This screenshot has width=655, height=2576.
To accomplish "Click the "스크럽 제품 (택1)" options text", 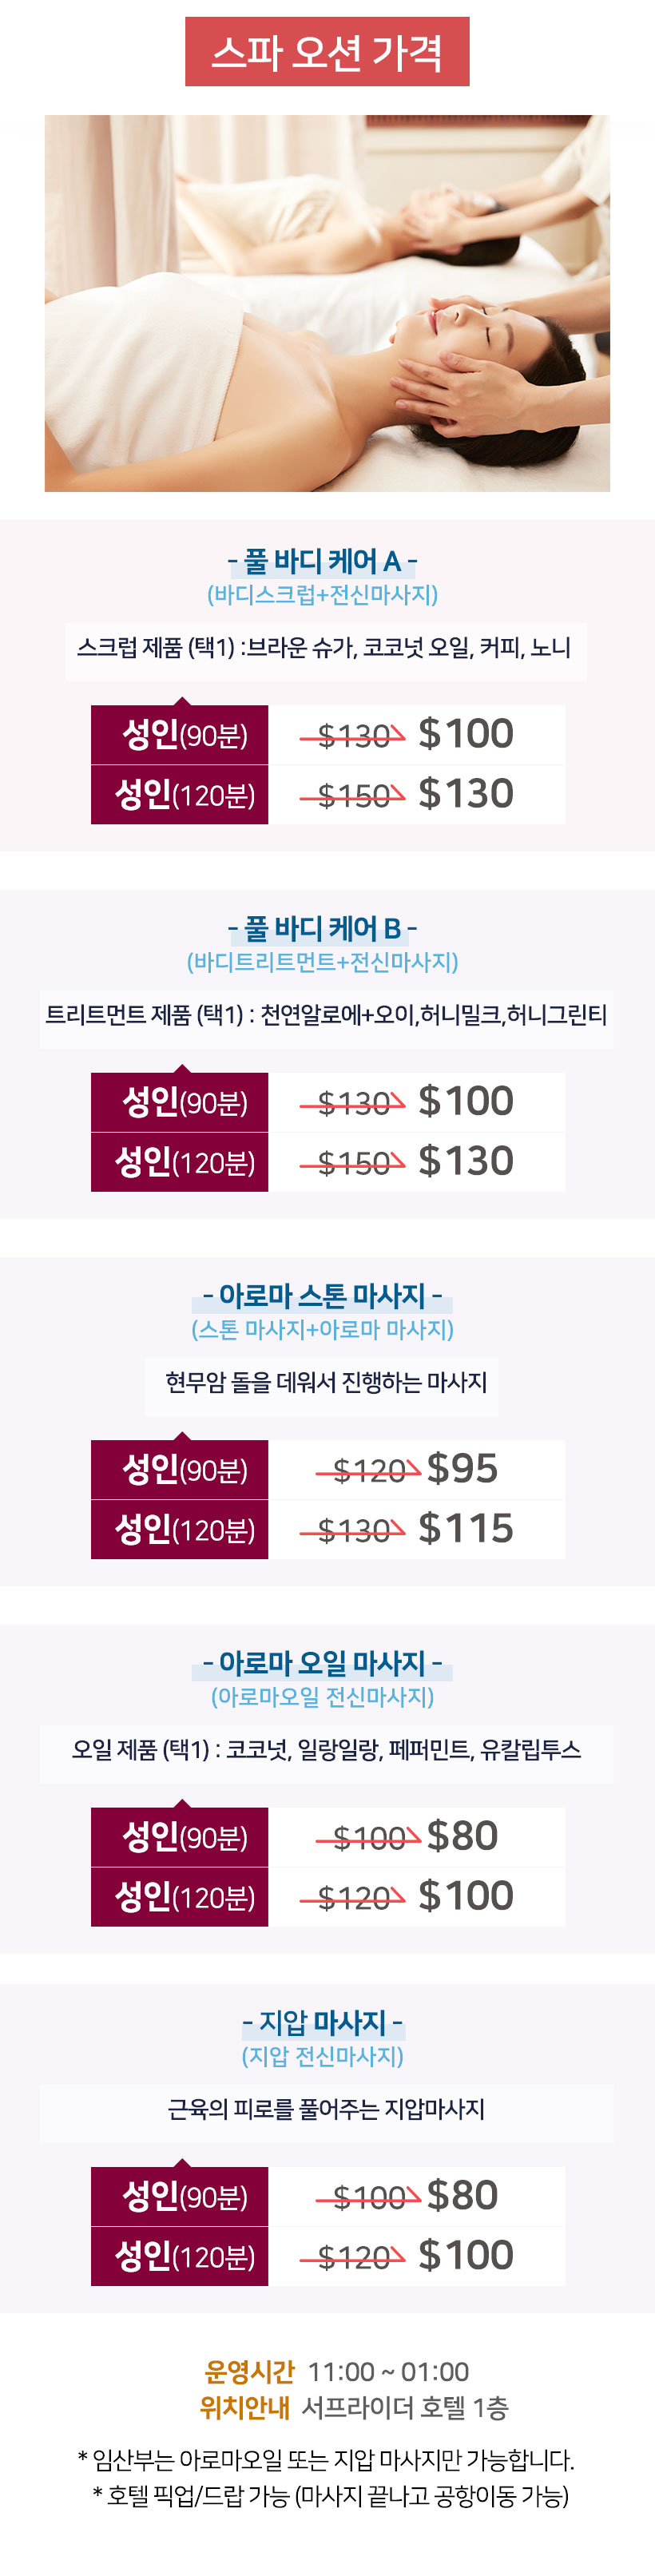I will click(x=324, y=648).
